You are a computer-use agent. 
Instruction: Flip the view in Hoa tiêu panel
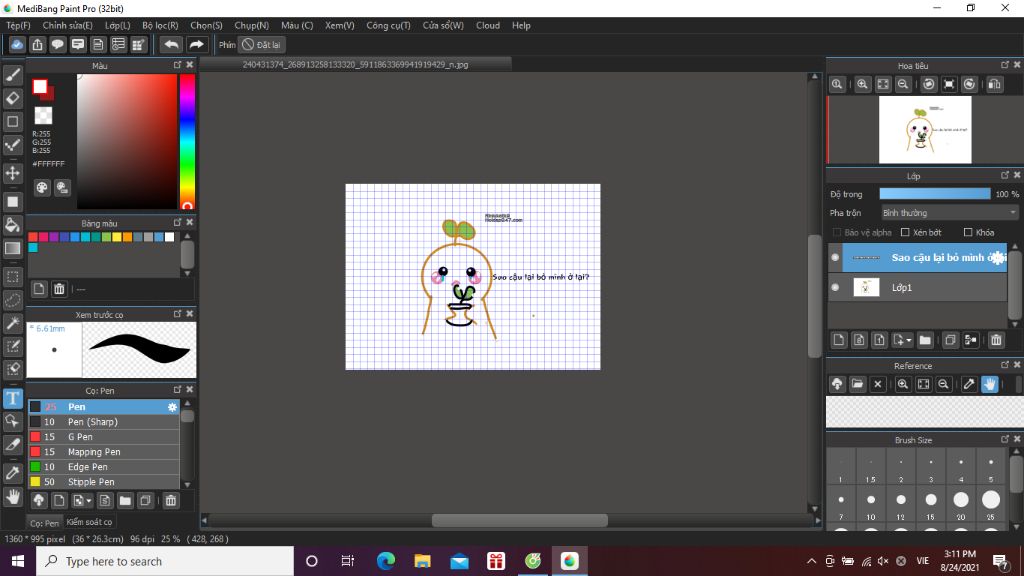994,84
